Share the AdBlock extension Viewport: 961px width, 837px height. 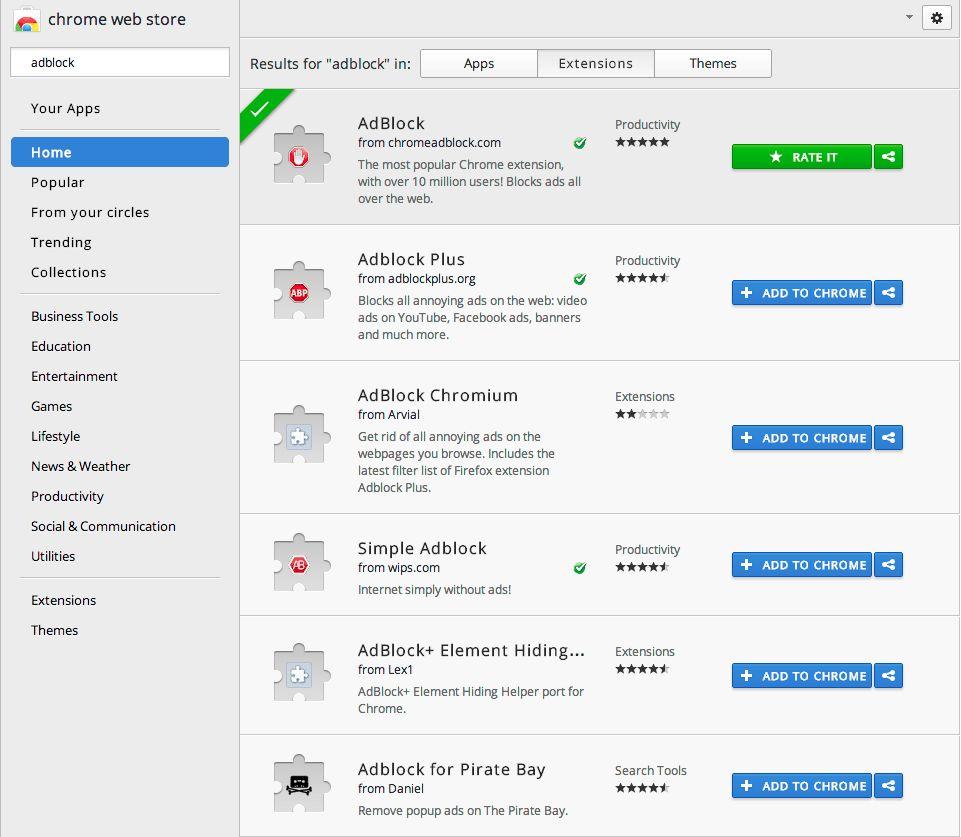point(888,157)
